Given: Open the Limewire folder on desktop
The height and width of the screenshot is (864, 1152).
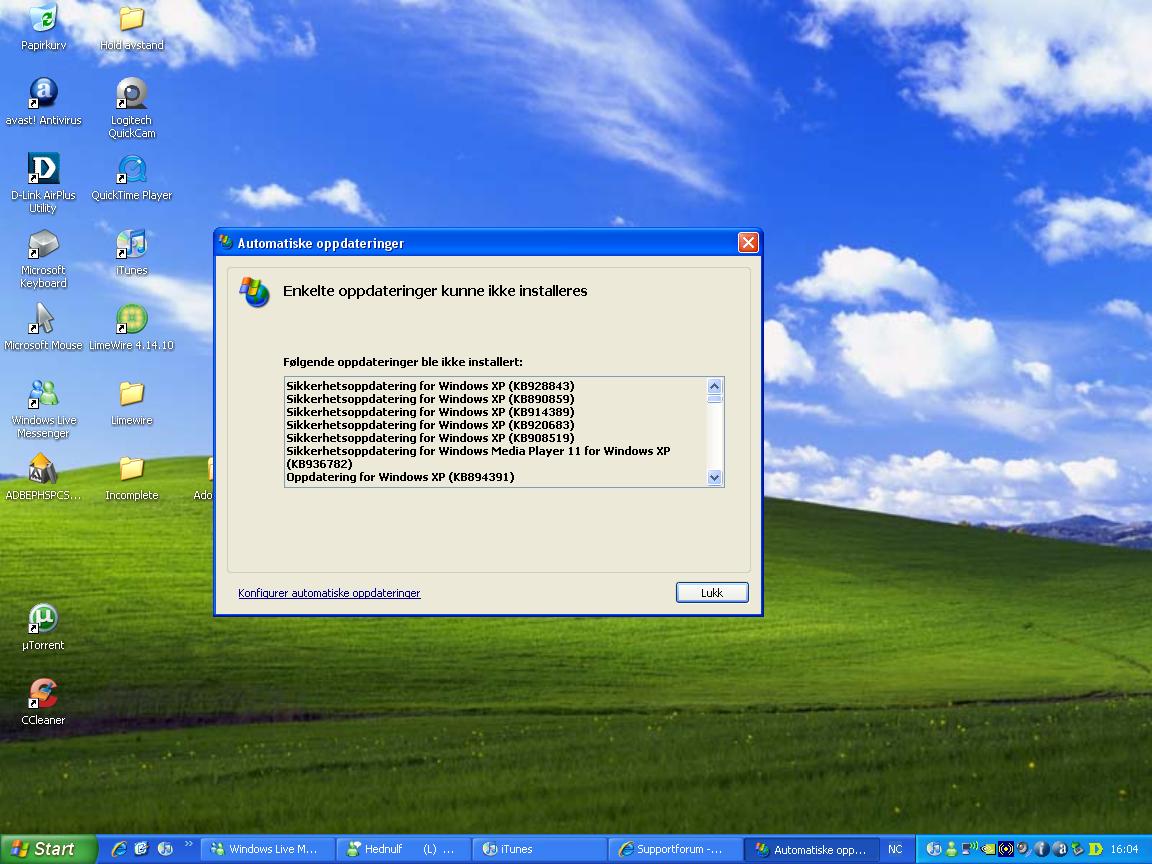Looking at the screenshot, I should [x=132, y=402].
